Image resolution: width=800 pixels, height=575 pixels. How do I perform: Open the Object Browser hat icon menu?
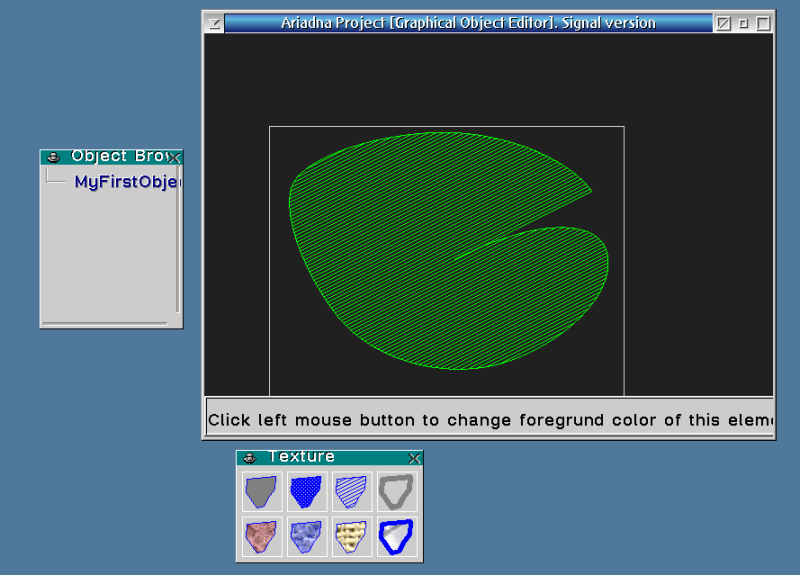[53, 157]
